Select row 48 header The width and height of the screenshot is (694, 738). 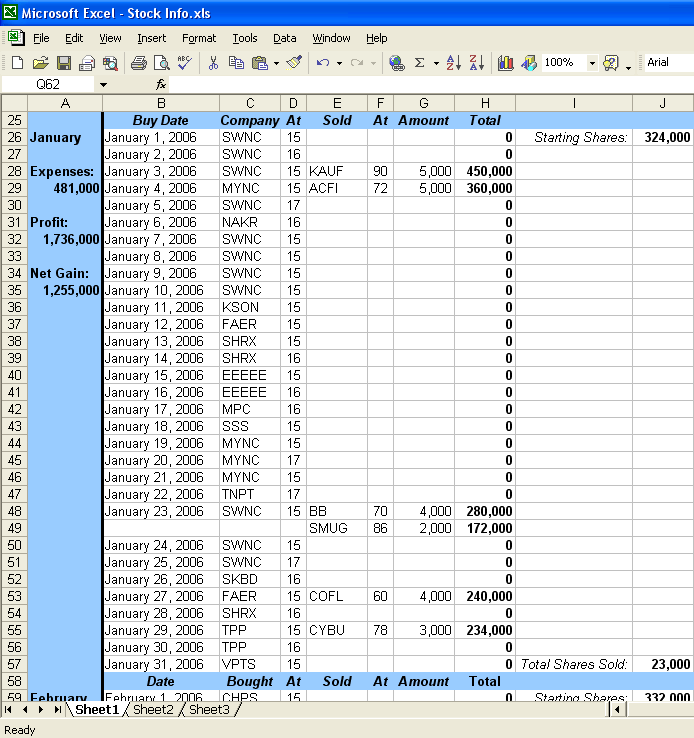tap(15, 511)
